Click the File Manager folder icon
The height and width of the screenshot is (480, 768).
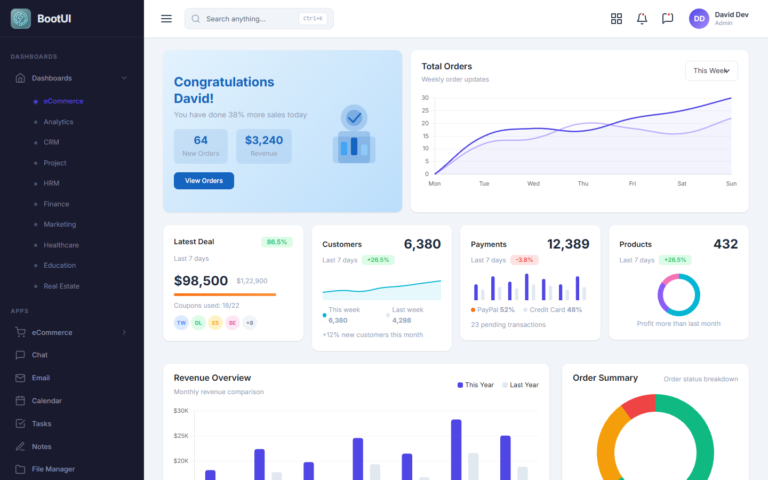20,469
